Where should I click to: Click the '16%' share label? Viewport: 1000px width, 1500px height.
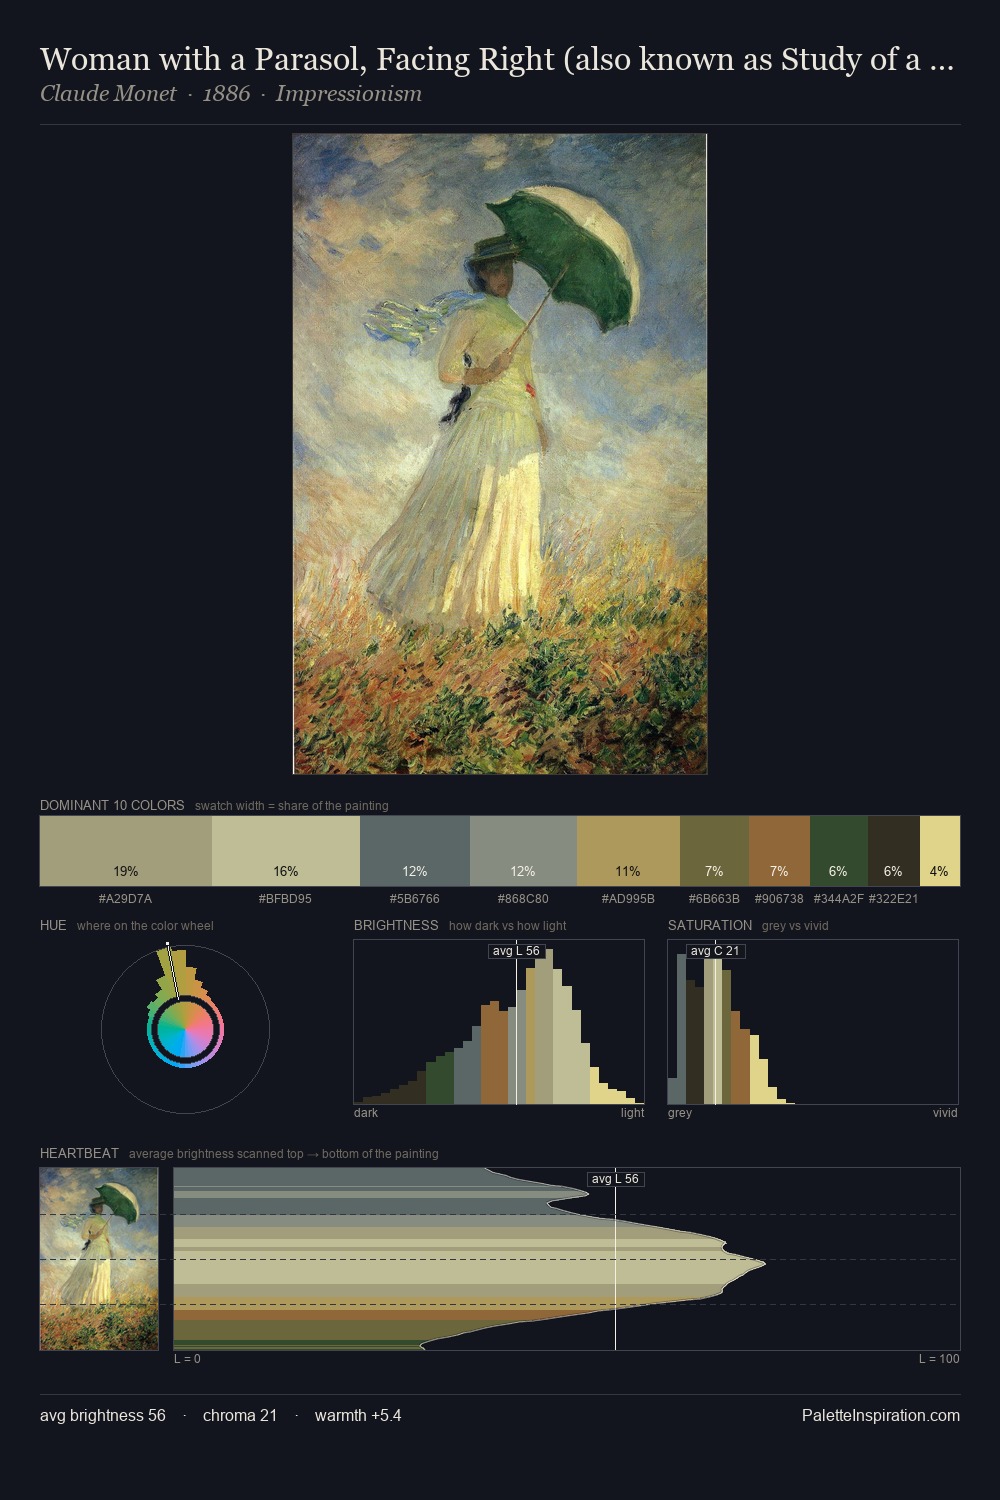pos(286,871)
